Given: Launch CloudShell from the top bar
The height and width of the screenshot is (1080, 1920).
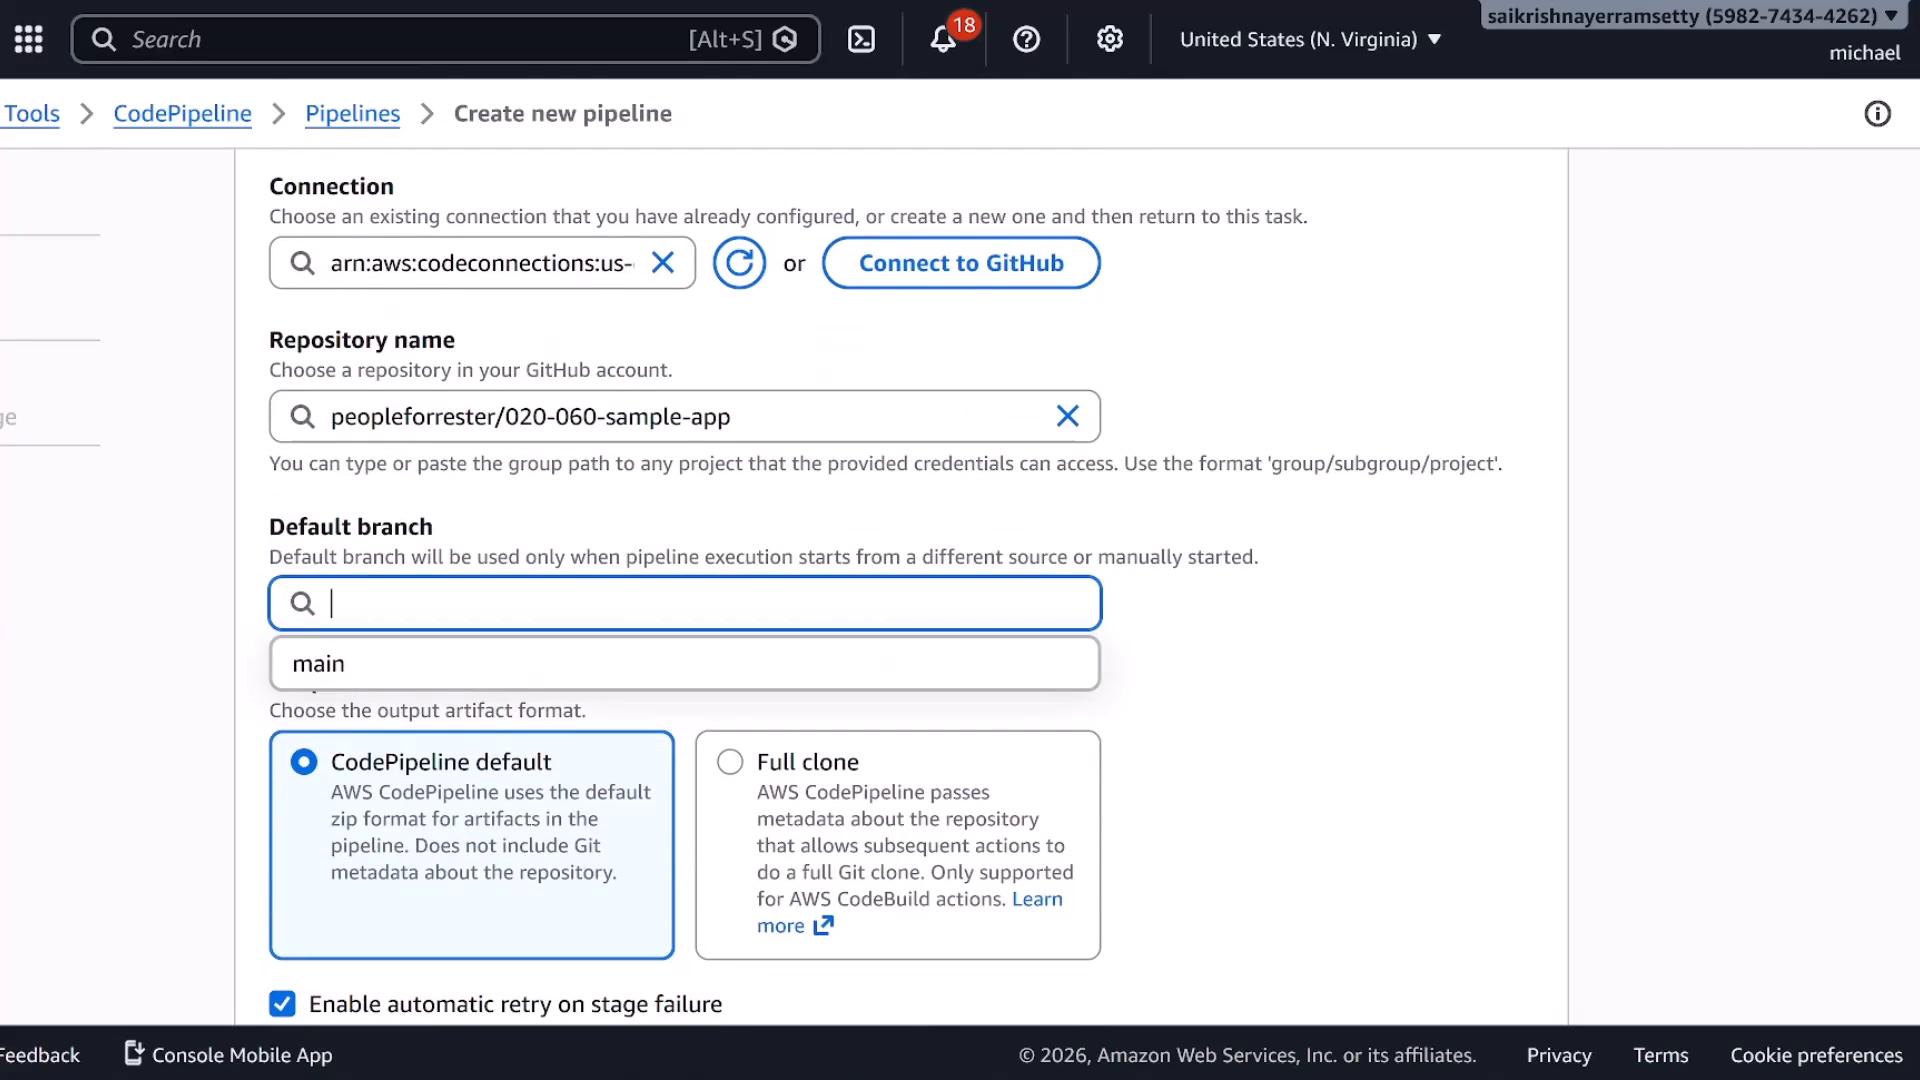Looking at the screenshot, I should [x=861, y=39].
